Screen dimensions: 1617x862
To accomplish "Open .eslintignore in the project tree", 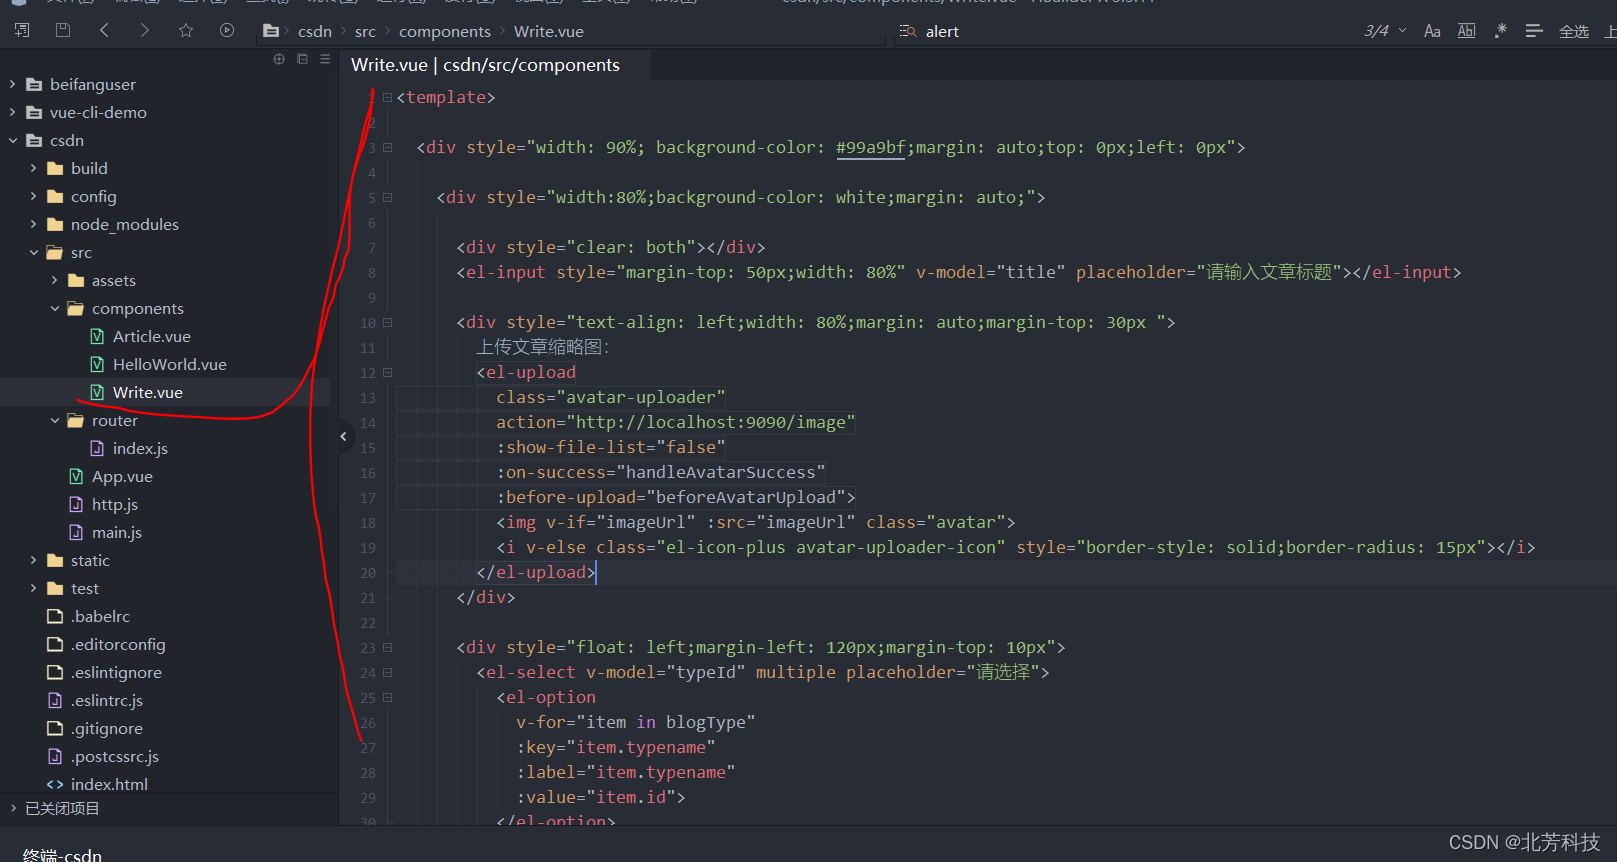I will (116, 672).
